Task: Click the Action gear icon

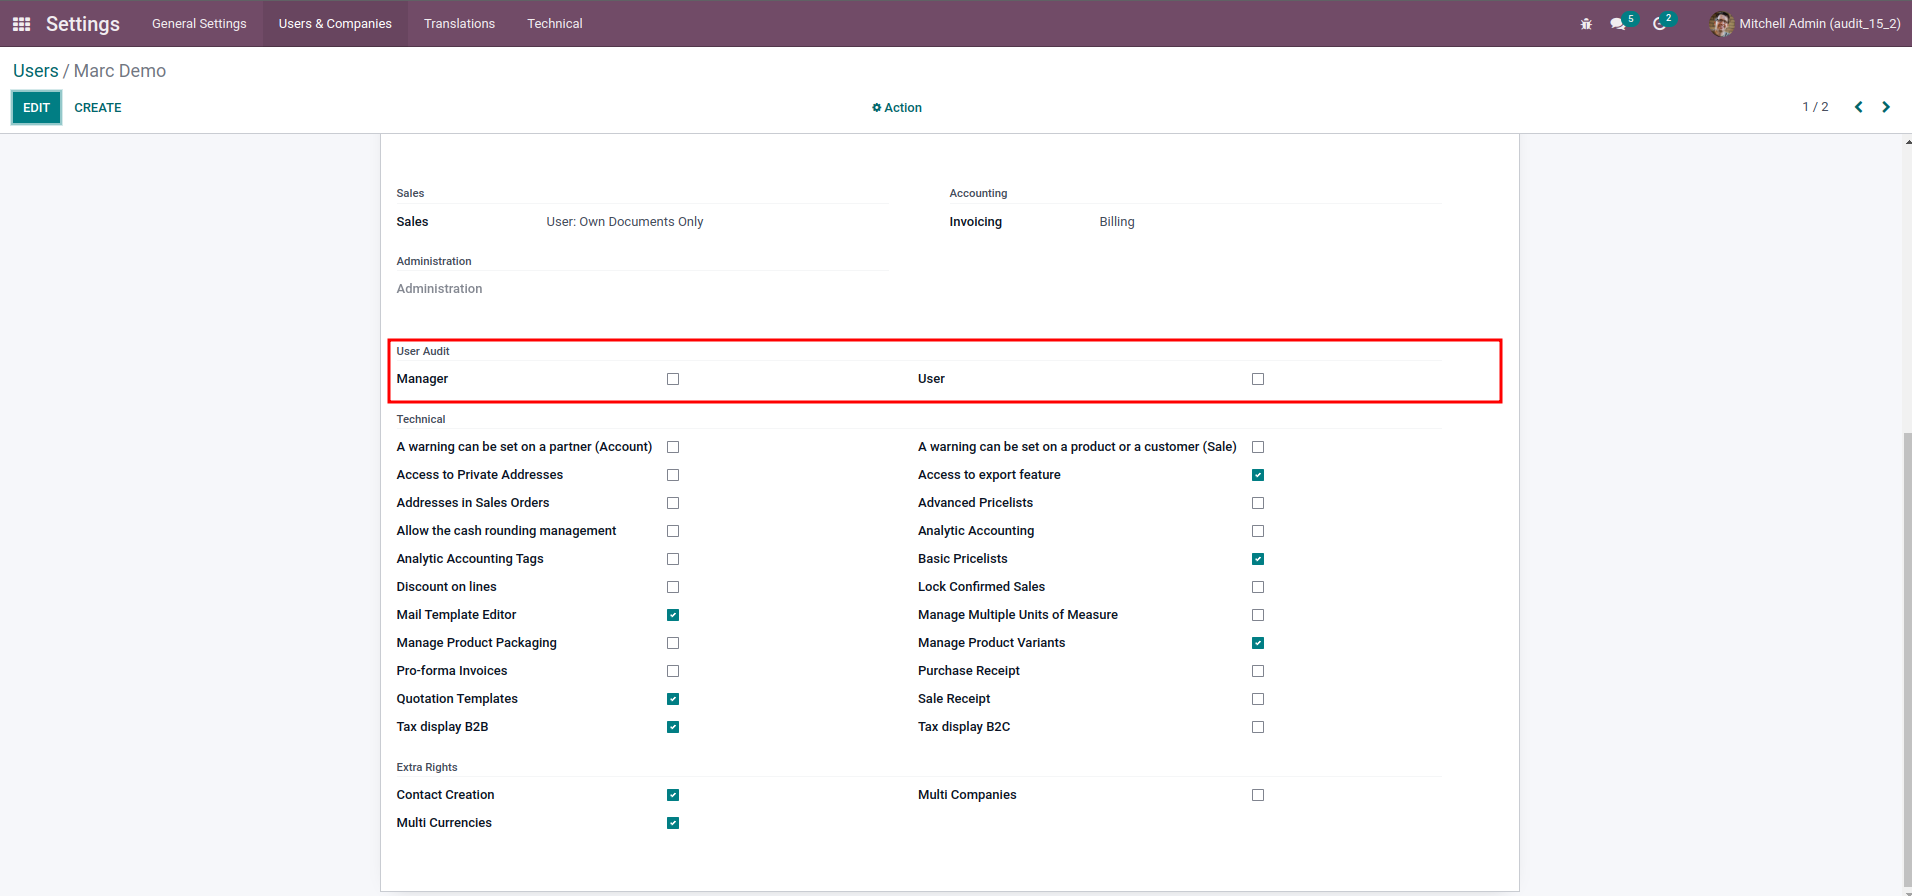Action: 877,108
